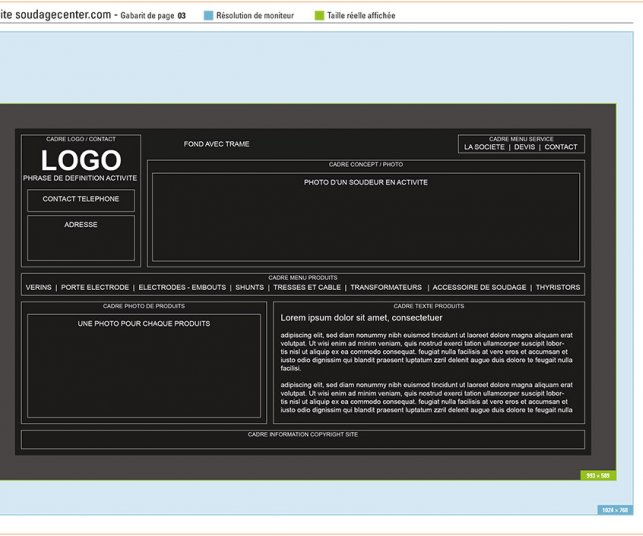Image resolution: width=643 pixels, height=536 pixels.
Task: Select DEVIS in the service menu
Action: pos(524,147)
